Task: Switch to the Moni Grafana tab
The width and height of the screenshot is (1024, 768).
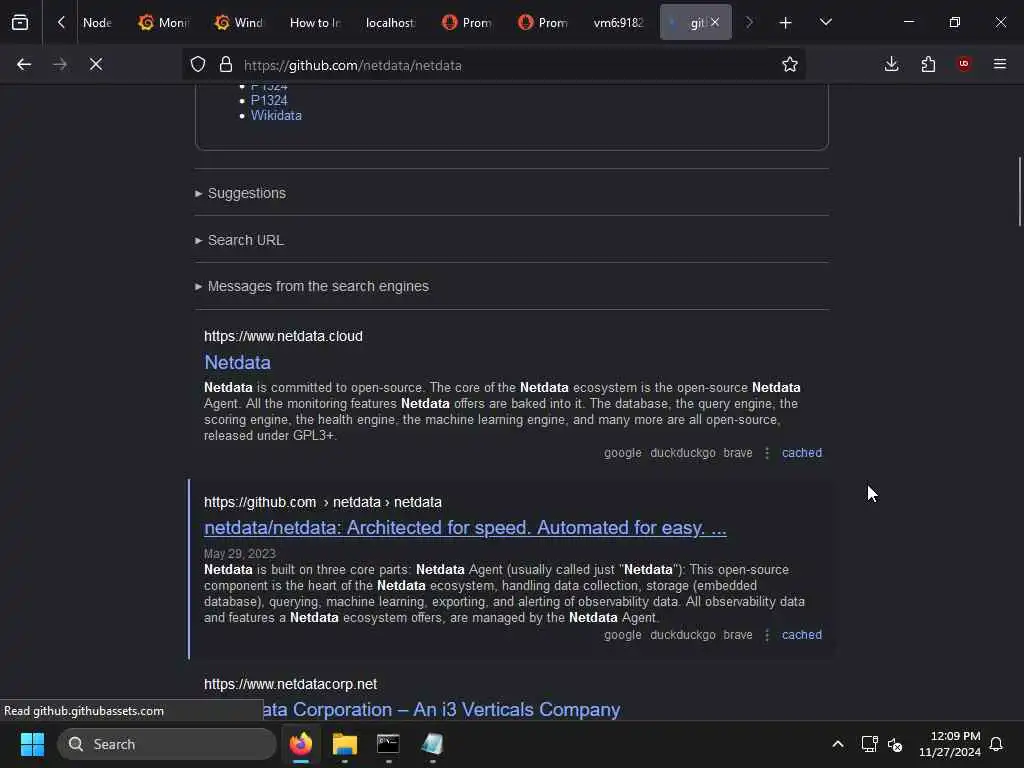Action: point(164,22)
